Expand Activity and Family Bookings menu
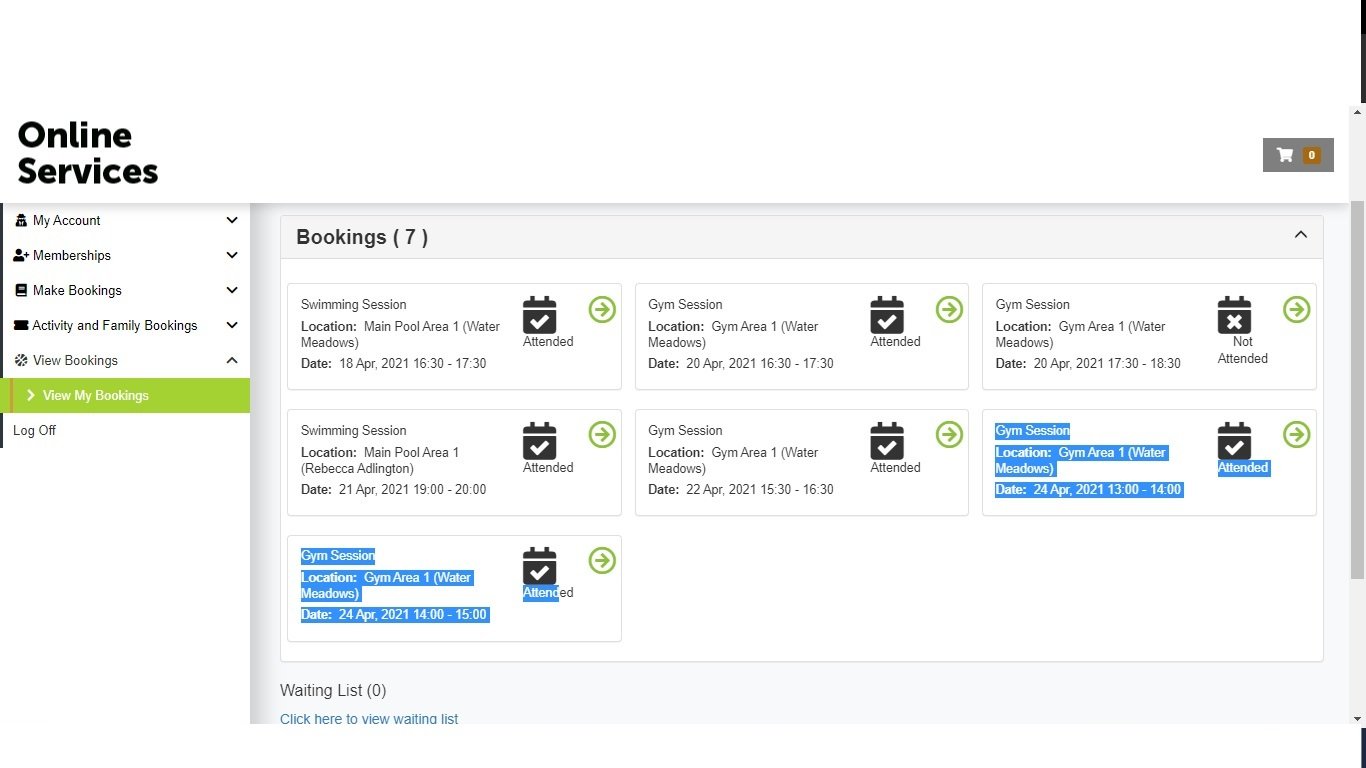 click(125, 326)
